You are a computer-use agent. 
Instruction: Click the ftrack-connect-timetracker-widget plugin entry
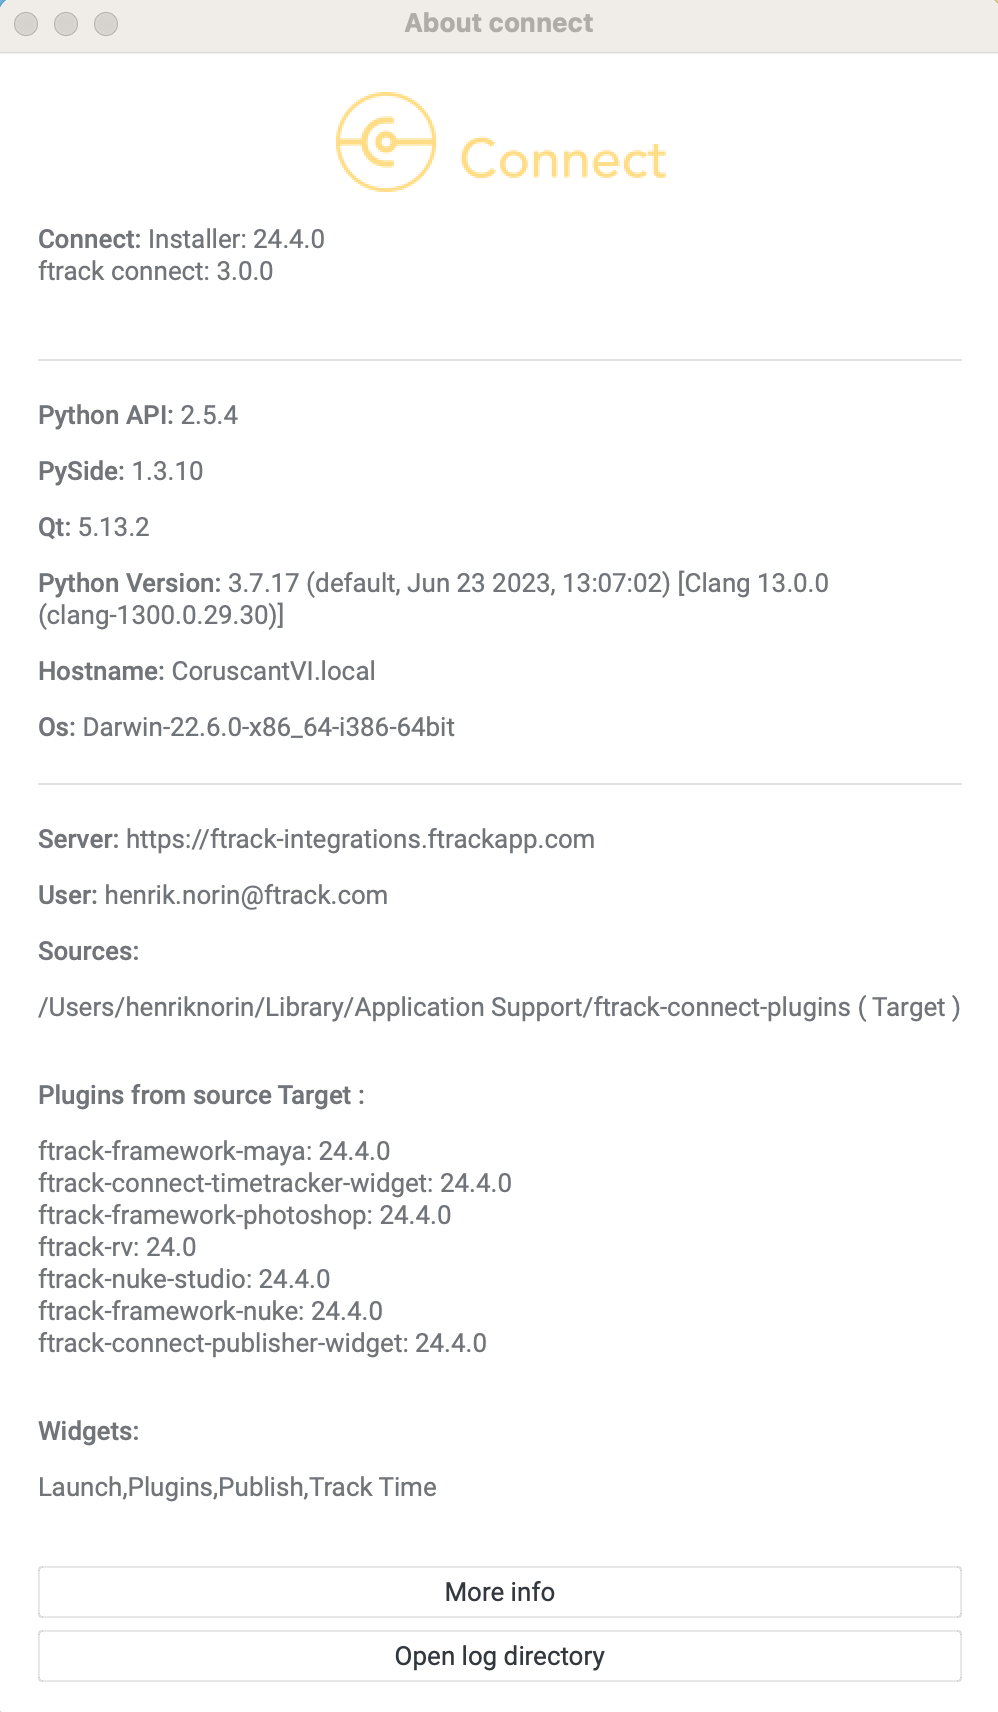click(275, 1183)
